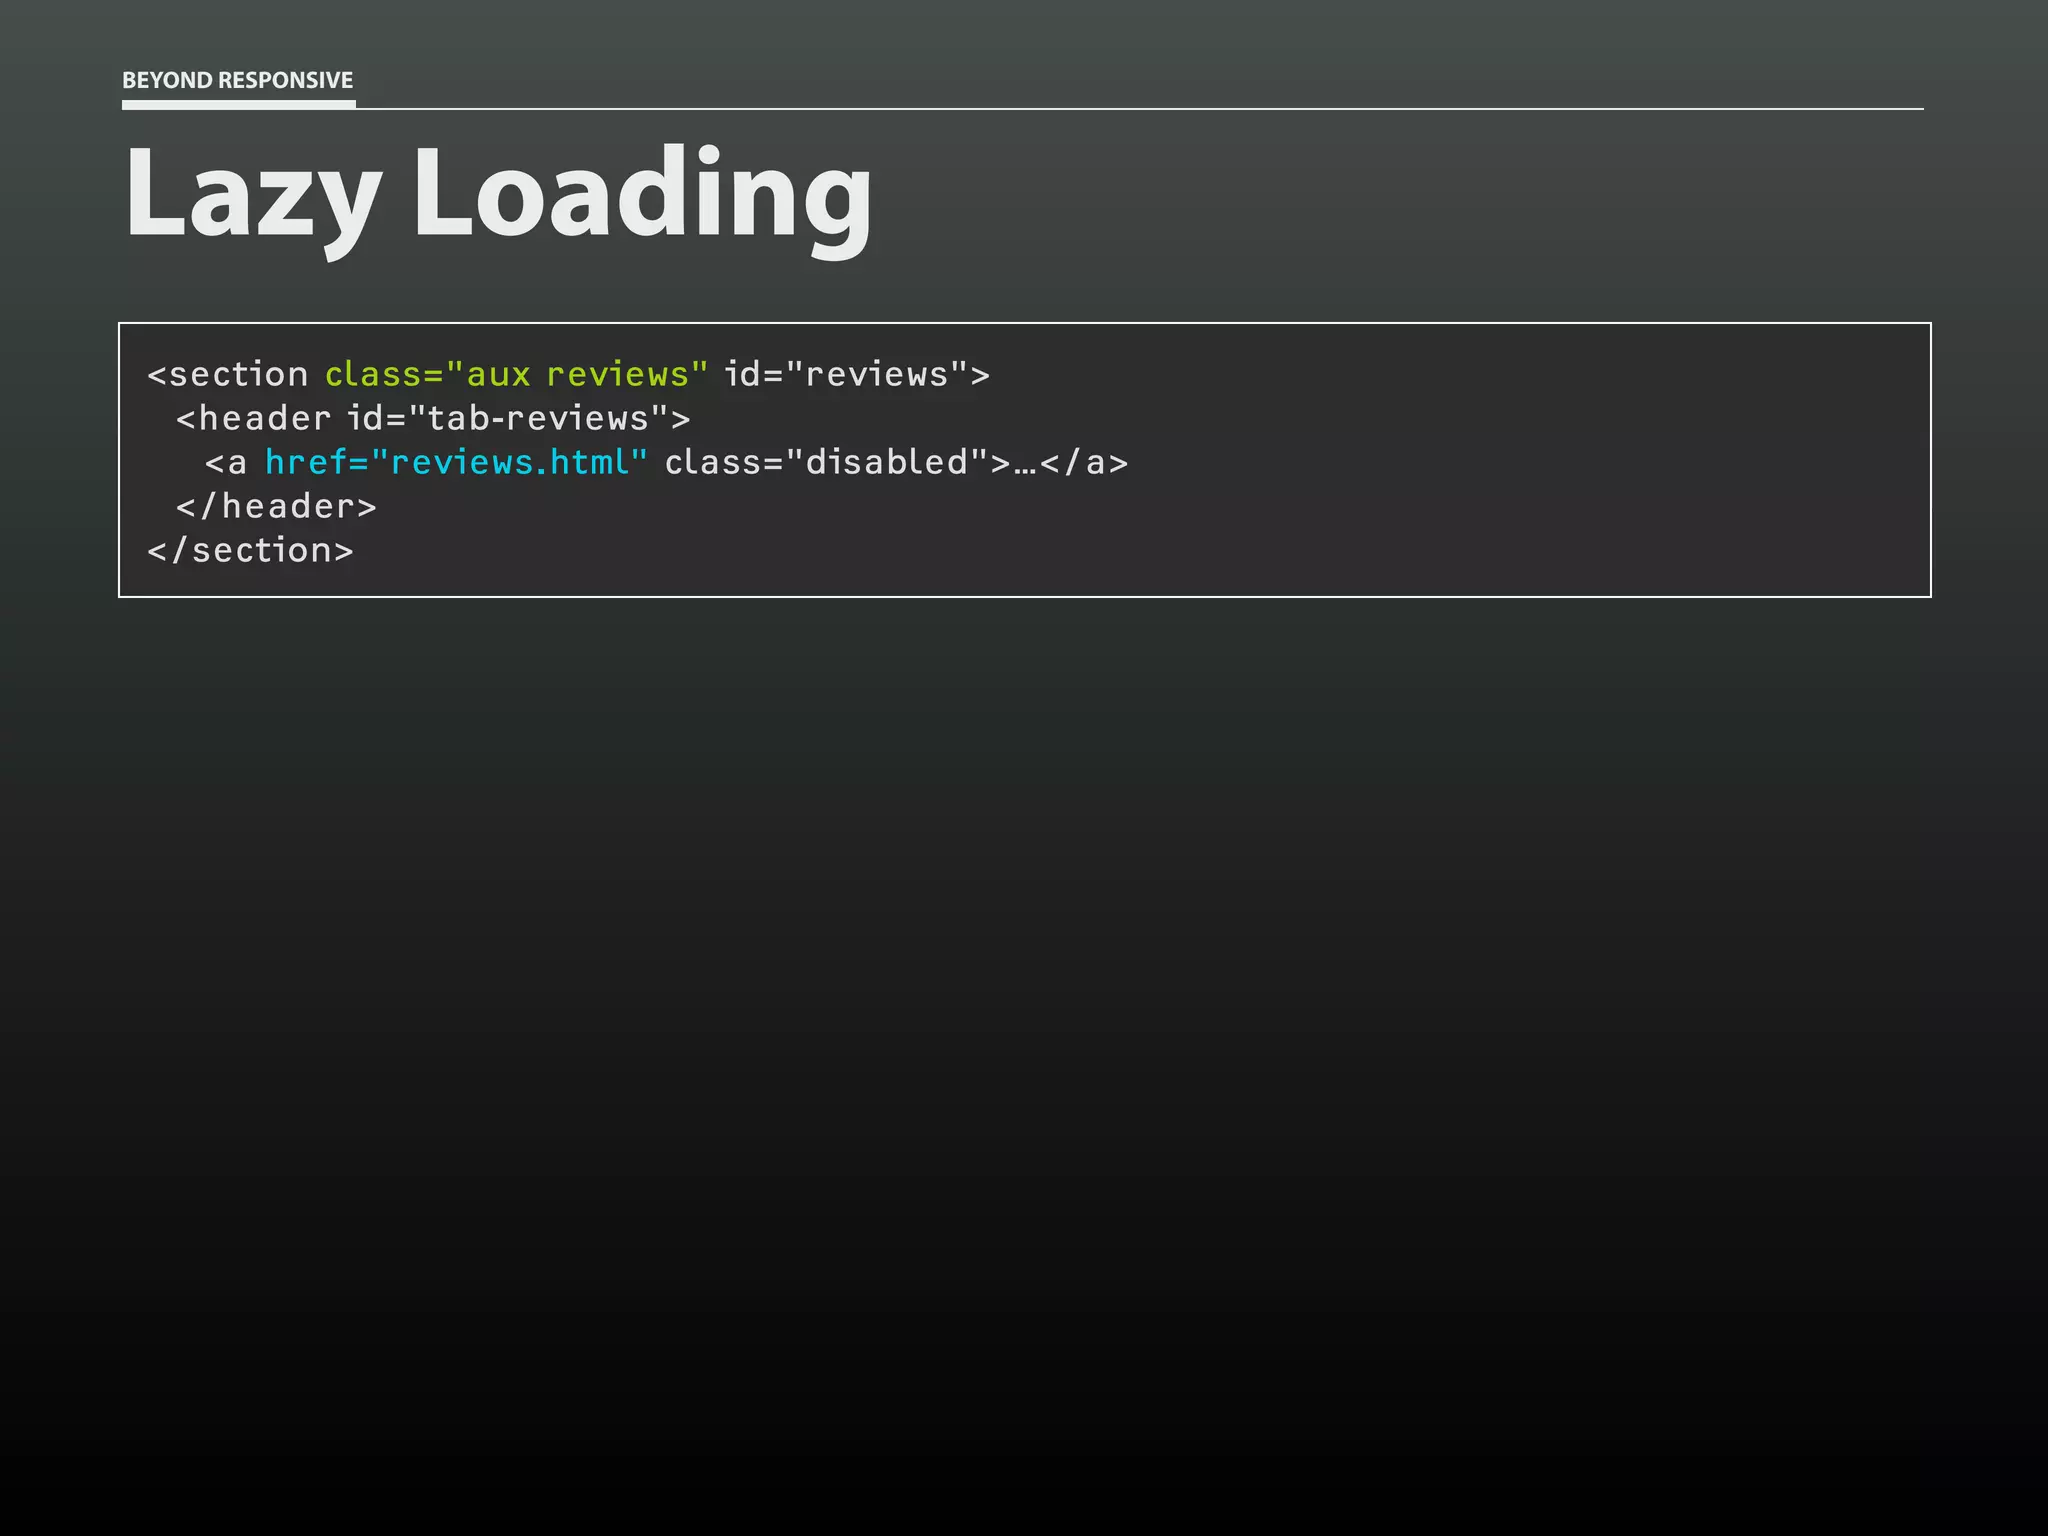Click the closing </header> tag line
Image resolution: width=2048 pixels, height=1536 pixels.
coord(276,506)
